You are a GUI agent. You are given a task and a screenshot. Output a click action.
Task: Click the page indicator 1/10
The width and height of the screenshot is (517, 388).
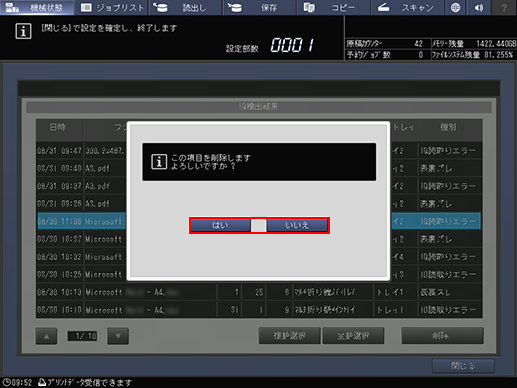(x=82, y=336)
